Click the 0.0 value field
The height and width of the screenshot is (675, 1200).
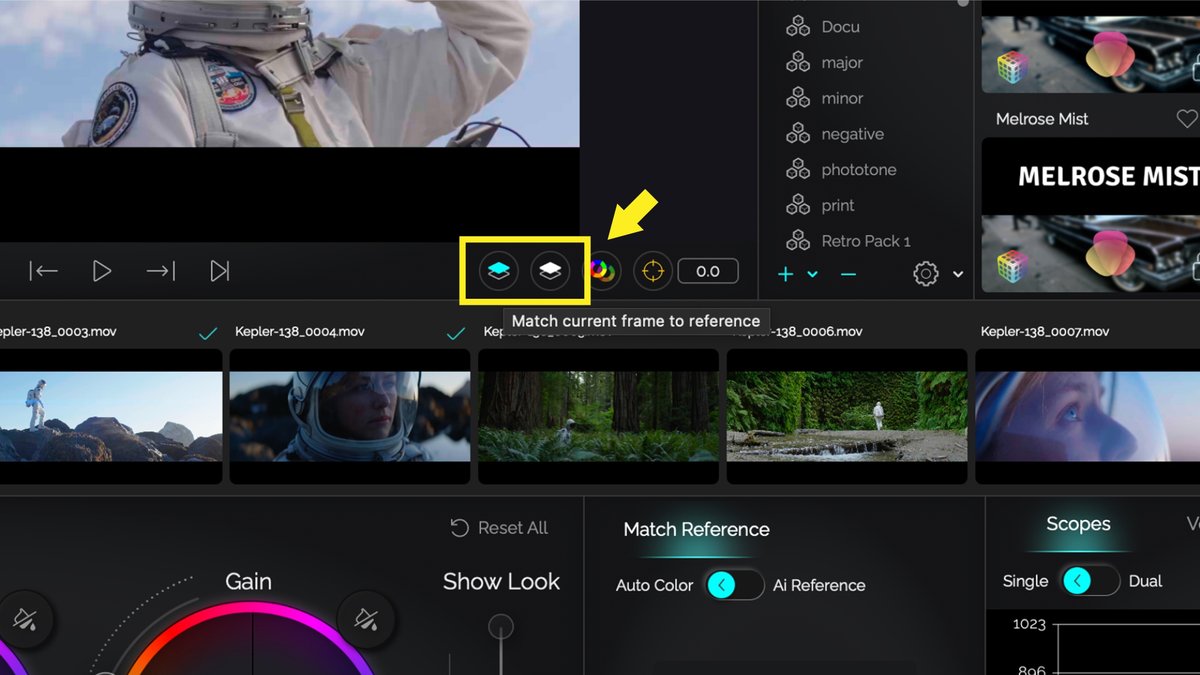tap(708, 271)
